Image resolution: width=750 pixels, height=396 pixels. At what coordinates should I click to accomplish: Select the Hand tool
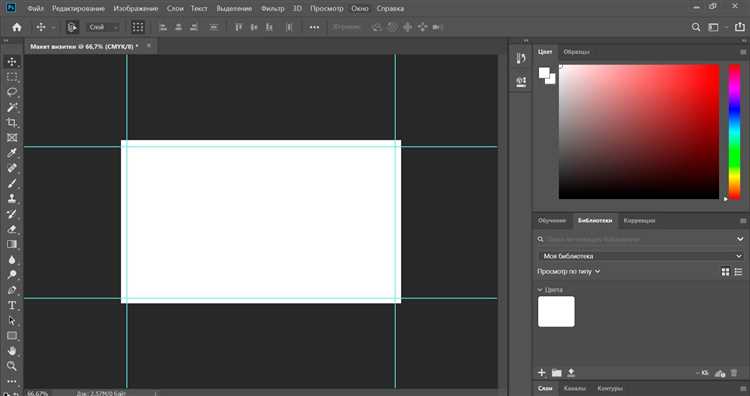pos(12,351)
